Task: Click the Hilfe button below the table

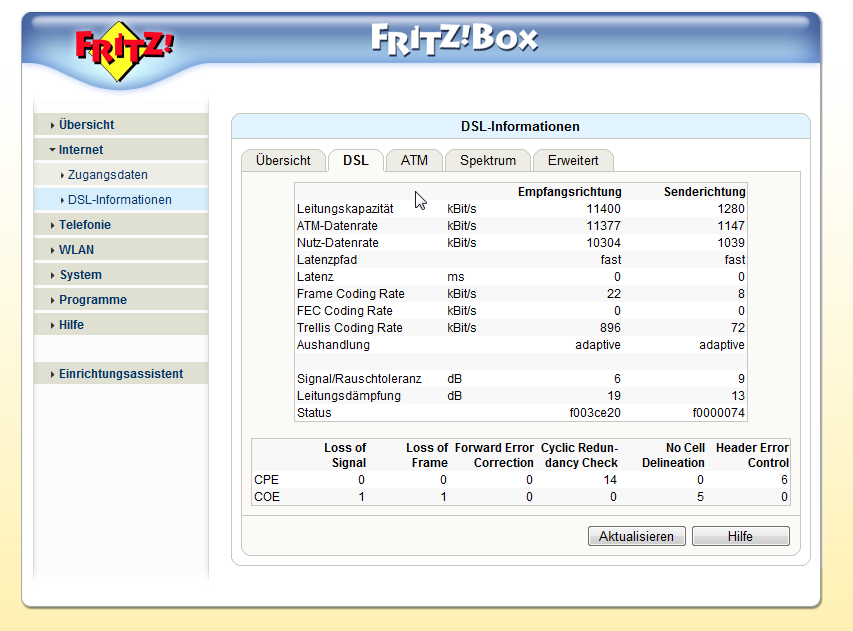Action: pyautogui.click(x=740, y=536)
